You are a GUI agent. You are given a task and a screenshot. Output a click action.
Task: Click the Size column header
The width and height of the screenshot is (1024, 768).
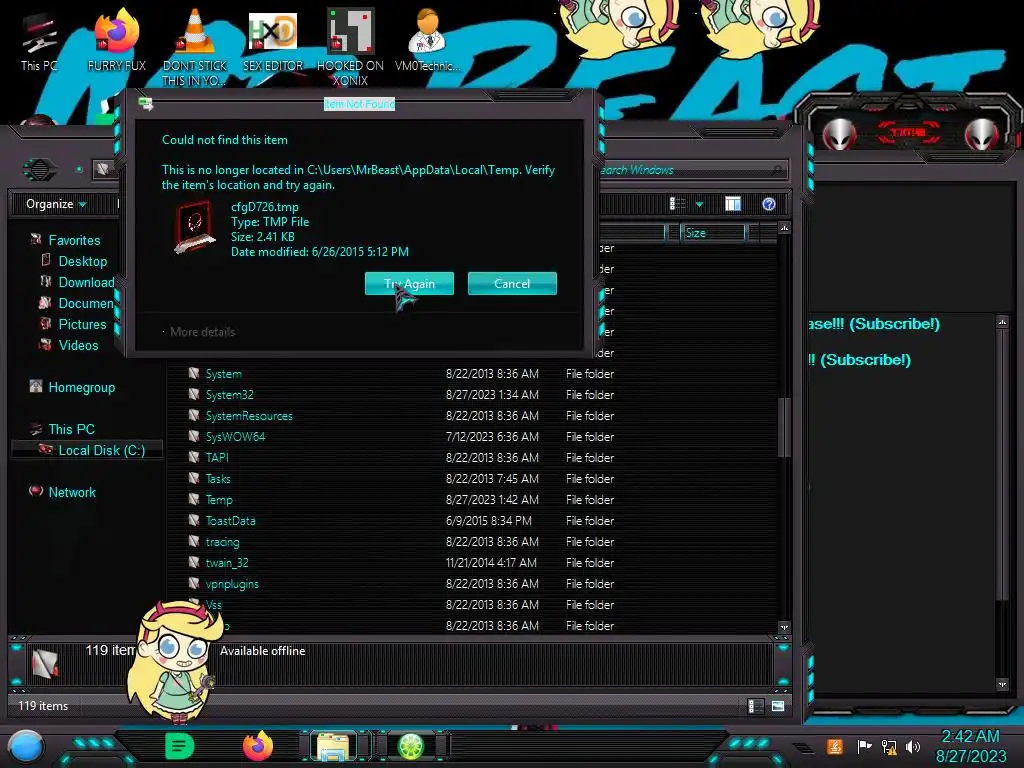point(713,232)
